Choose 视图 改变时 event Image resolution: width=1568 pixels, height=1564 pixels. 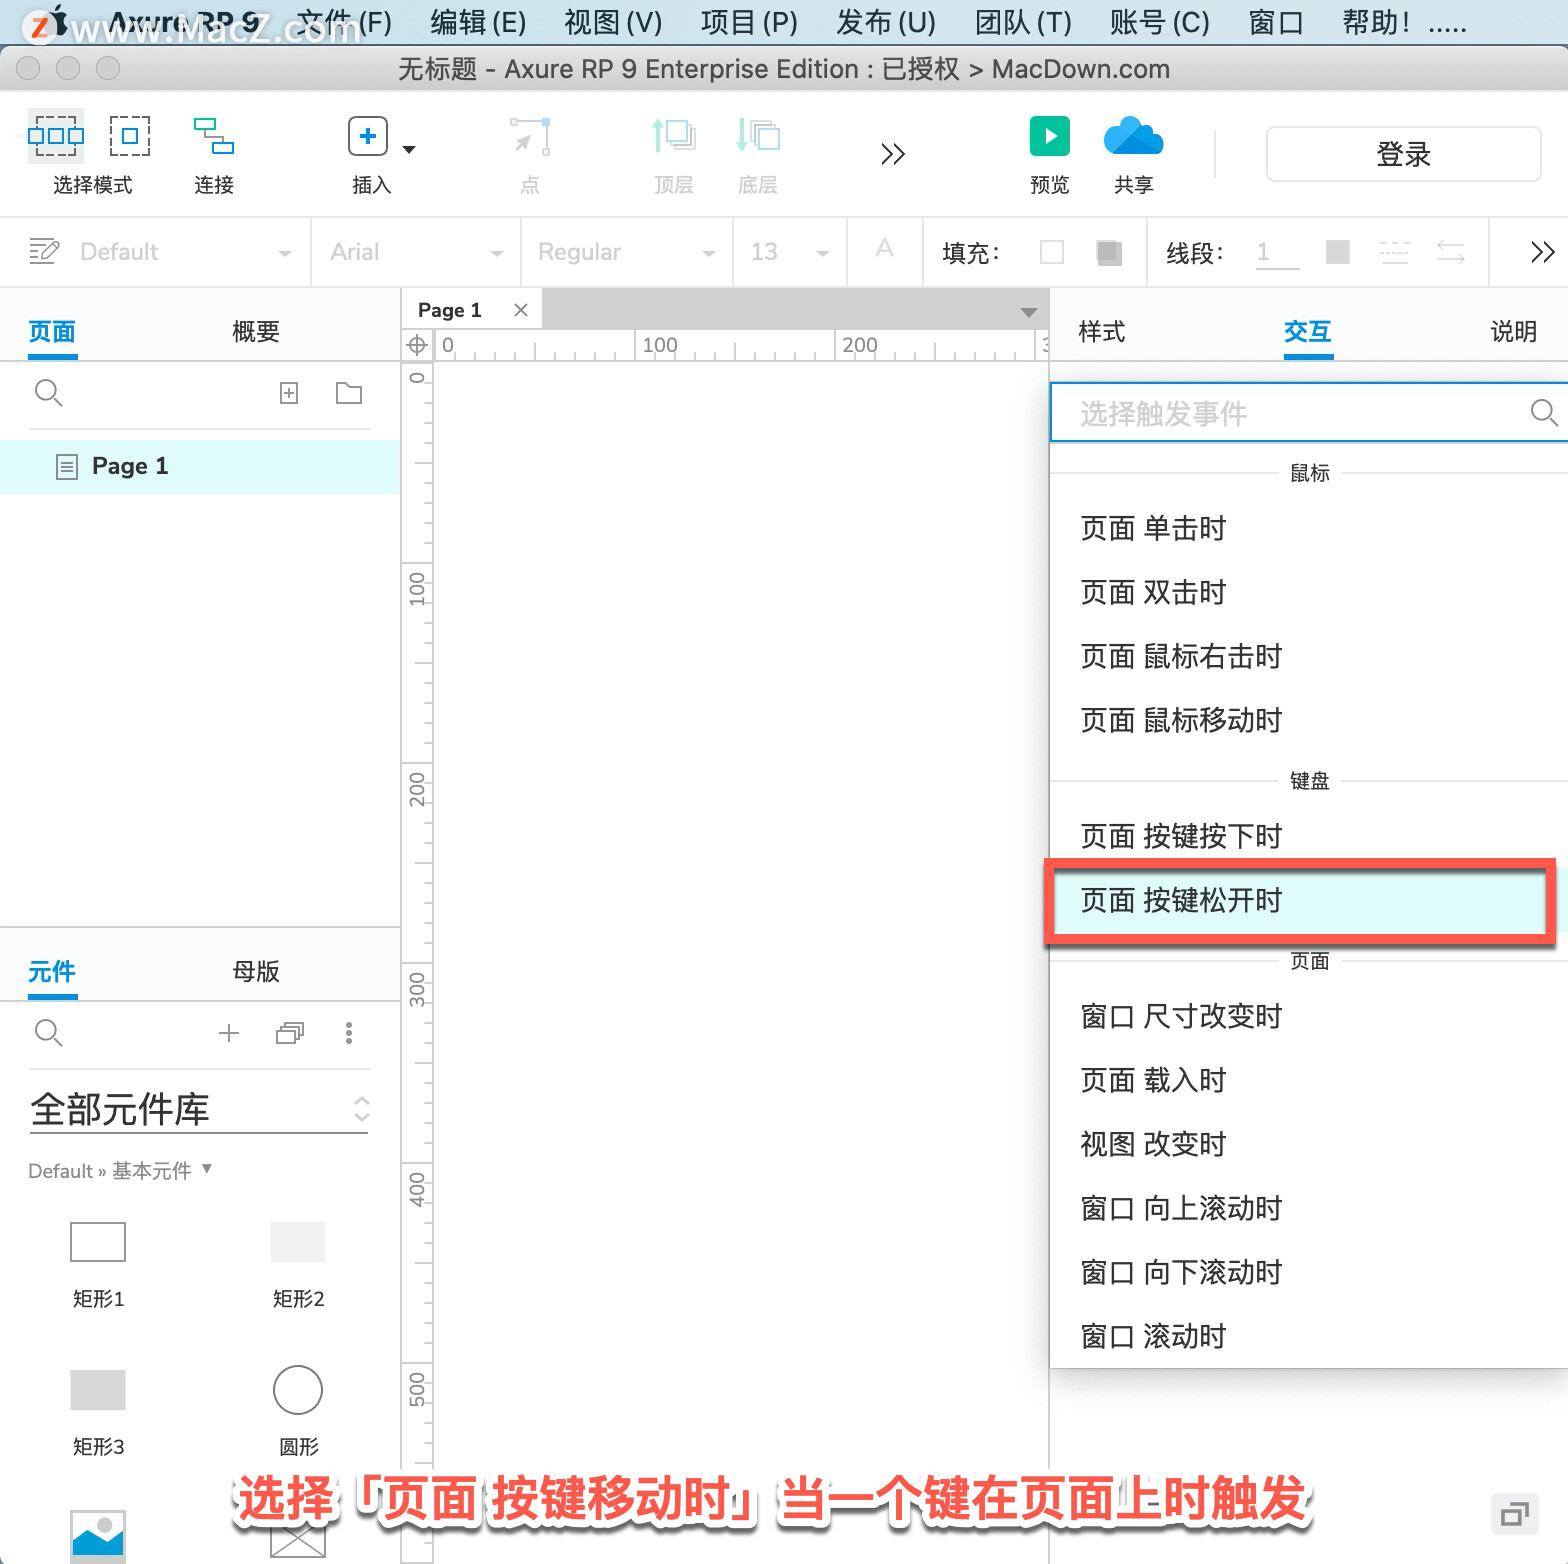click(1309, 1144)
